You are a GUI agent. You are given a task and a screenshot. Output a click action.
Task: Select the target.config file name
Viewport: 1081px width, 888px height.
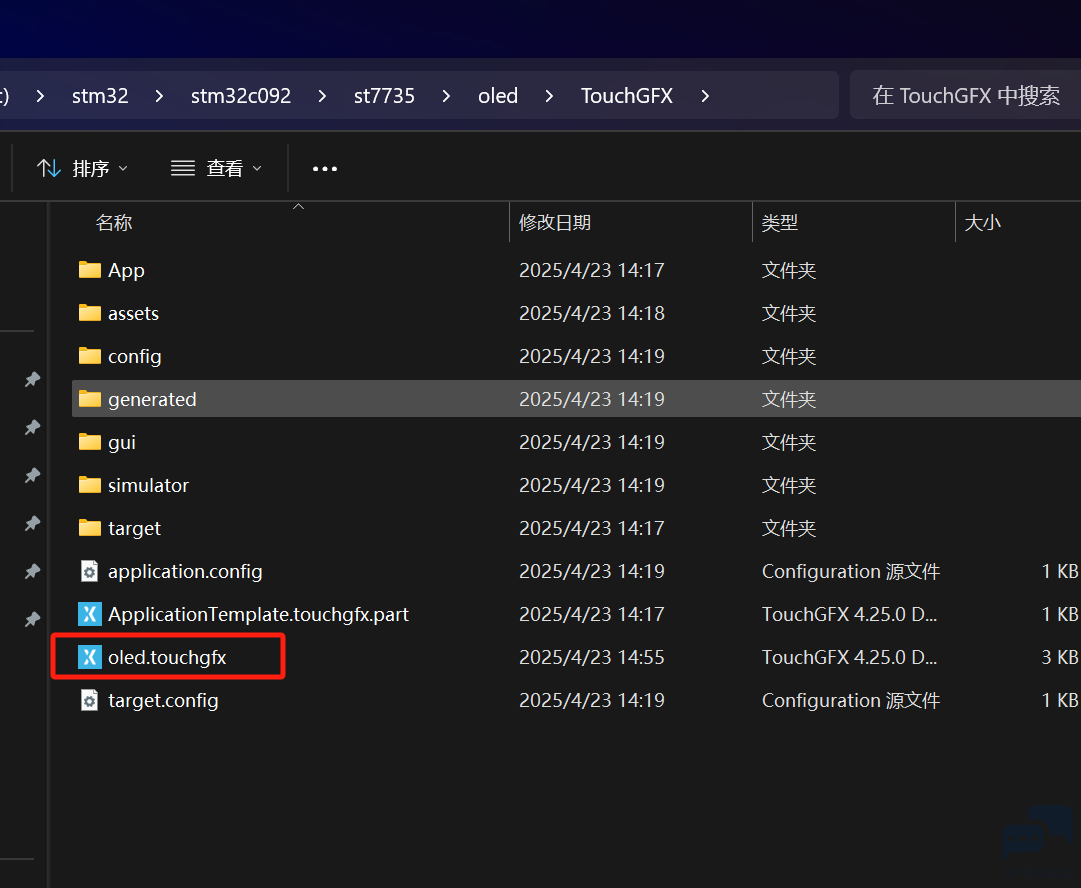[163, 700]
